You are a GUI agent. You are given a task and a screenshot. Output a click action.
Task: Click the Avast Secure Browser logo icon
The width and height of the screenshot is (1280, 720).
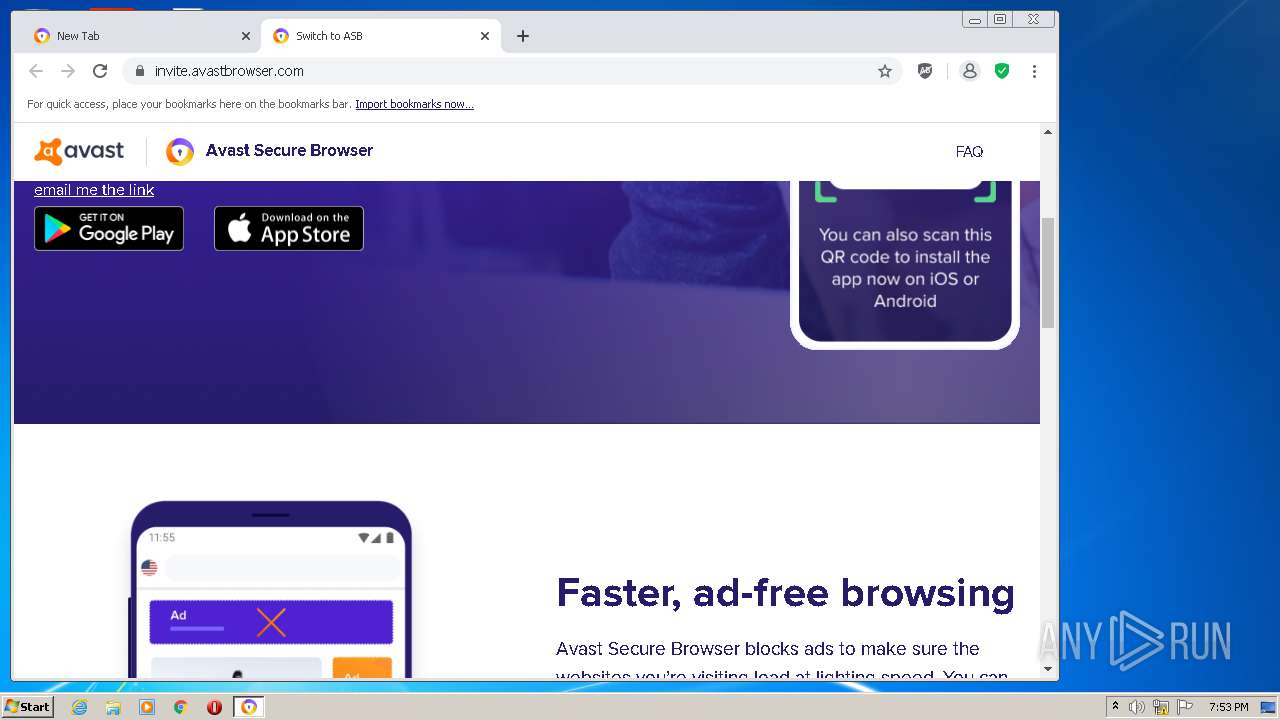[180, 151]
